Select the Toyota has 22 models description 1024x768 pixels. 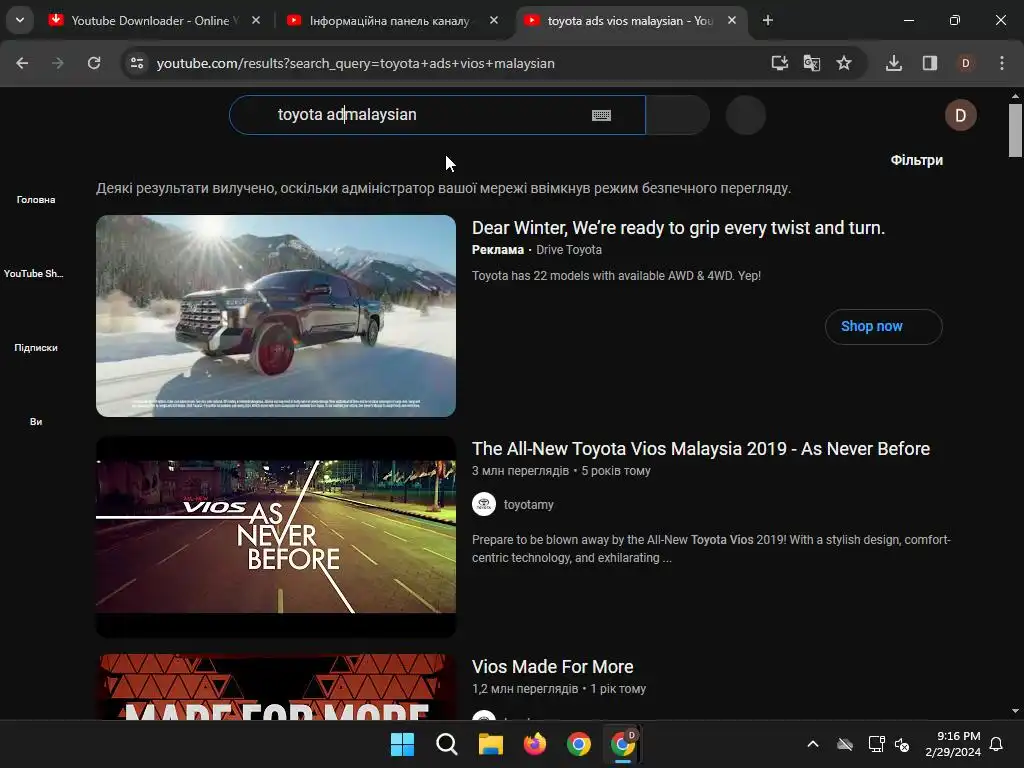click(x=616, y=276)
